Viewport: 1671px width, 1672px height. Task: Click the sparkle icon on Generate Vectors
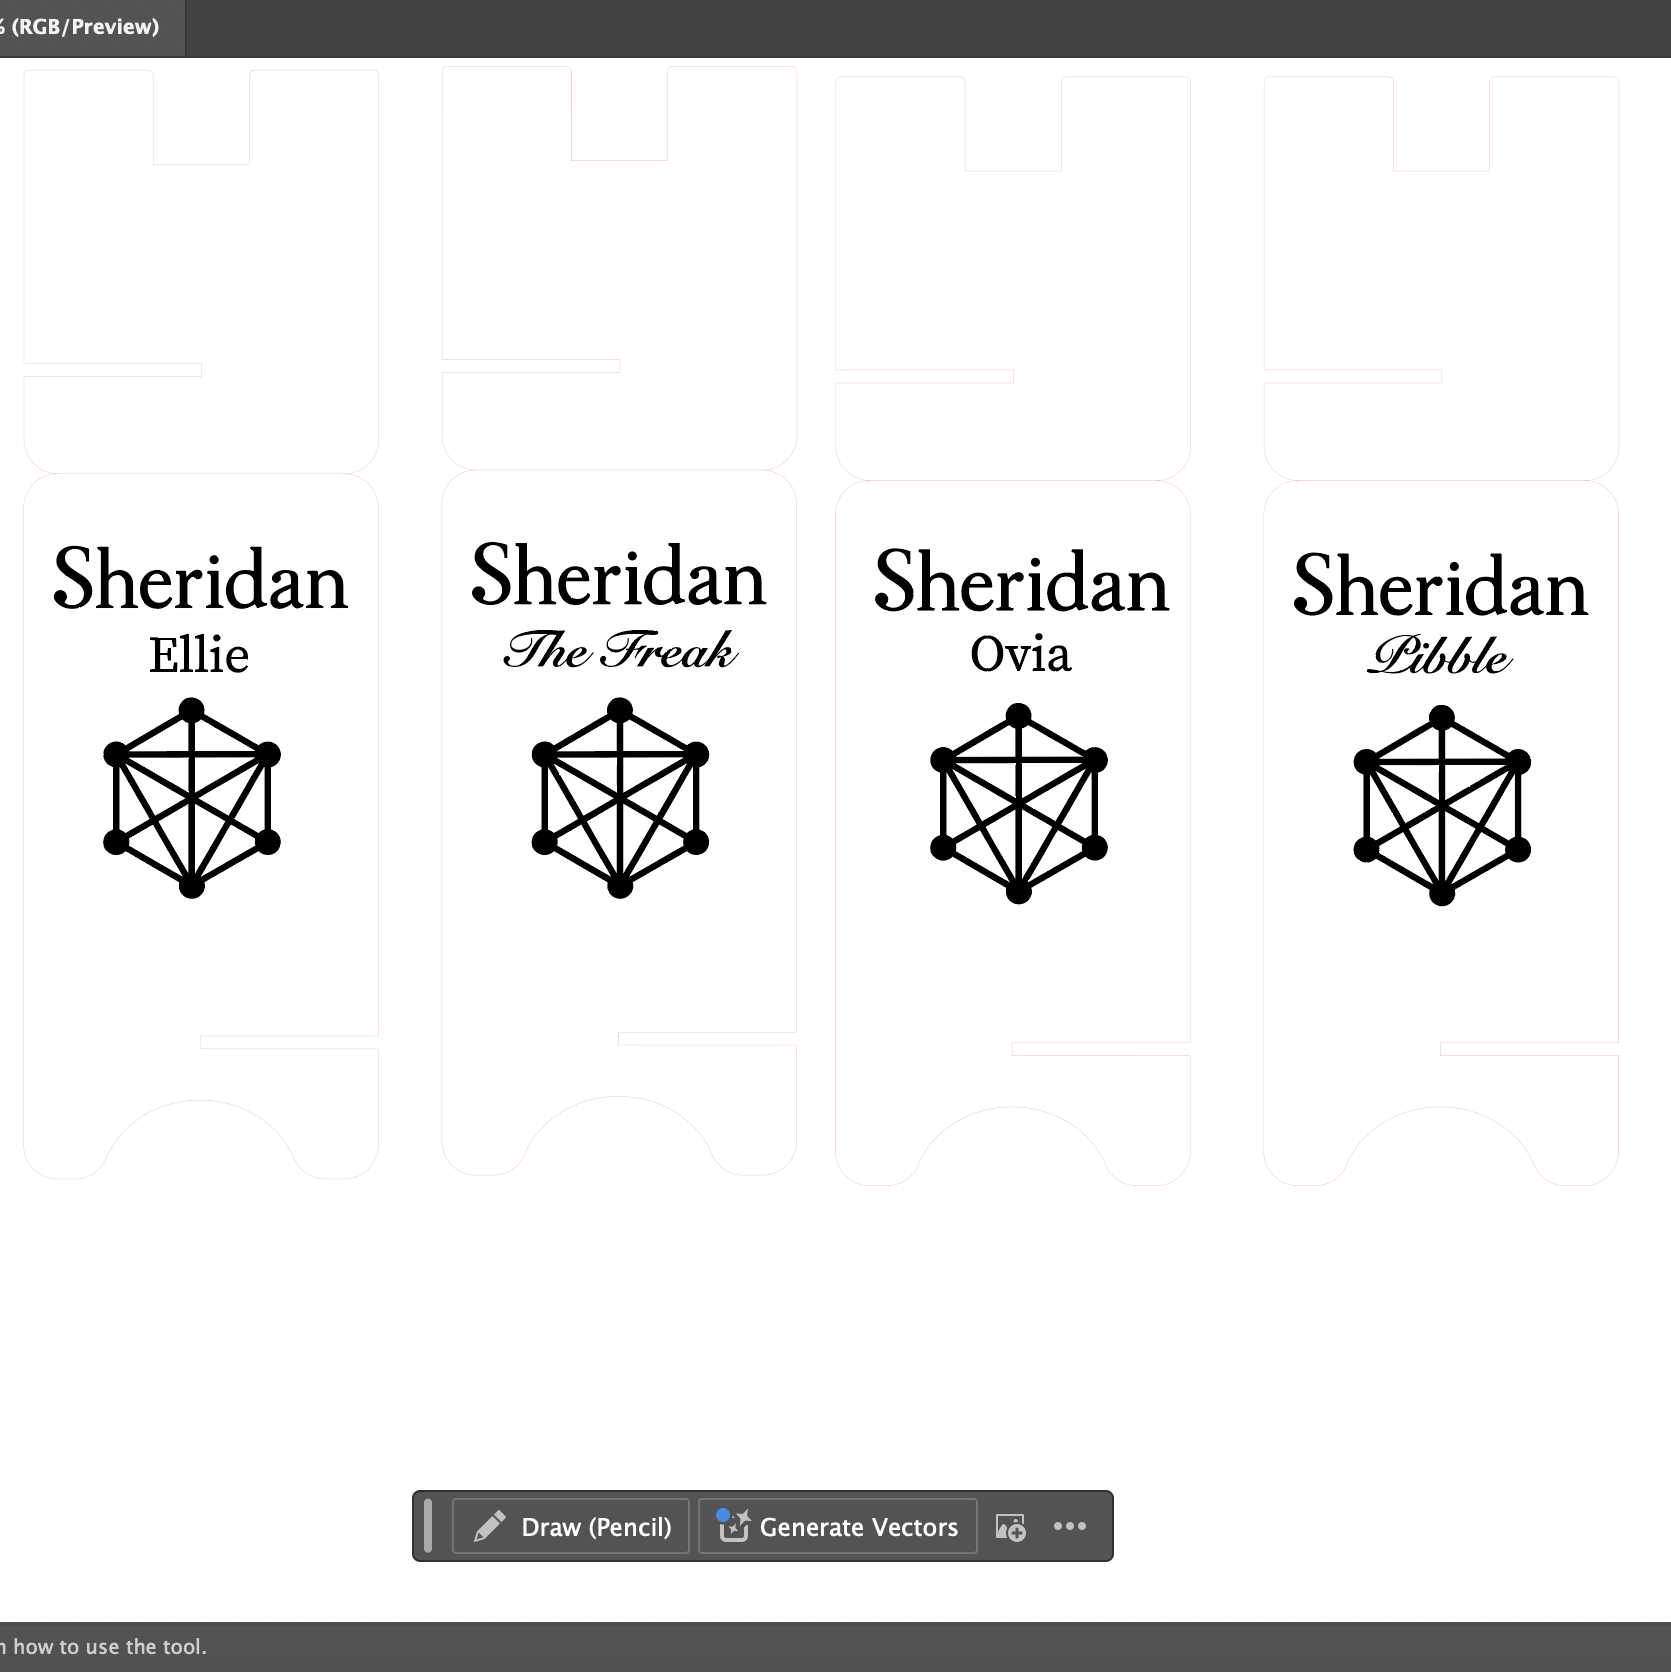pos(734,1526)
